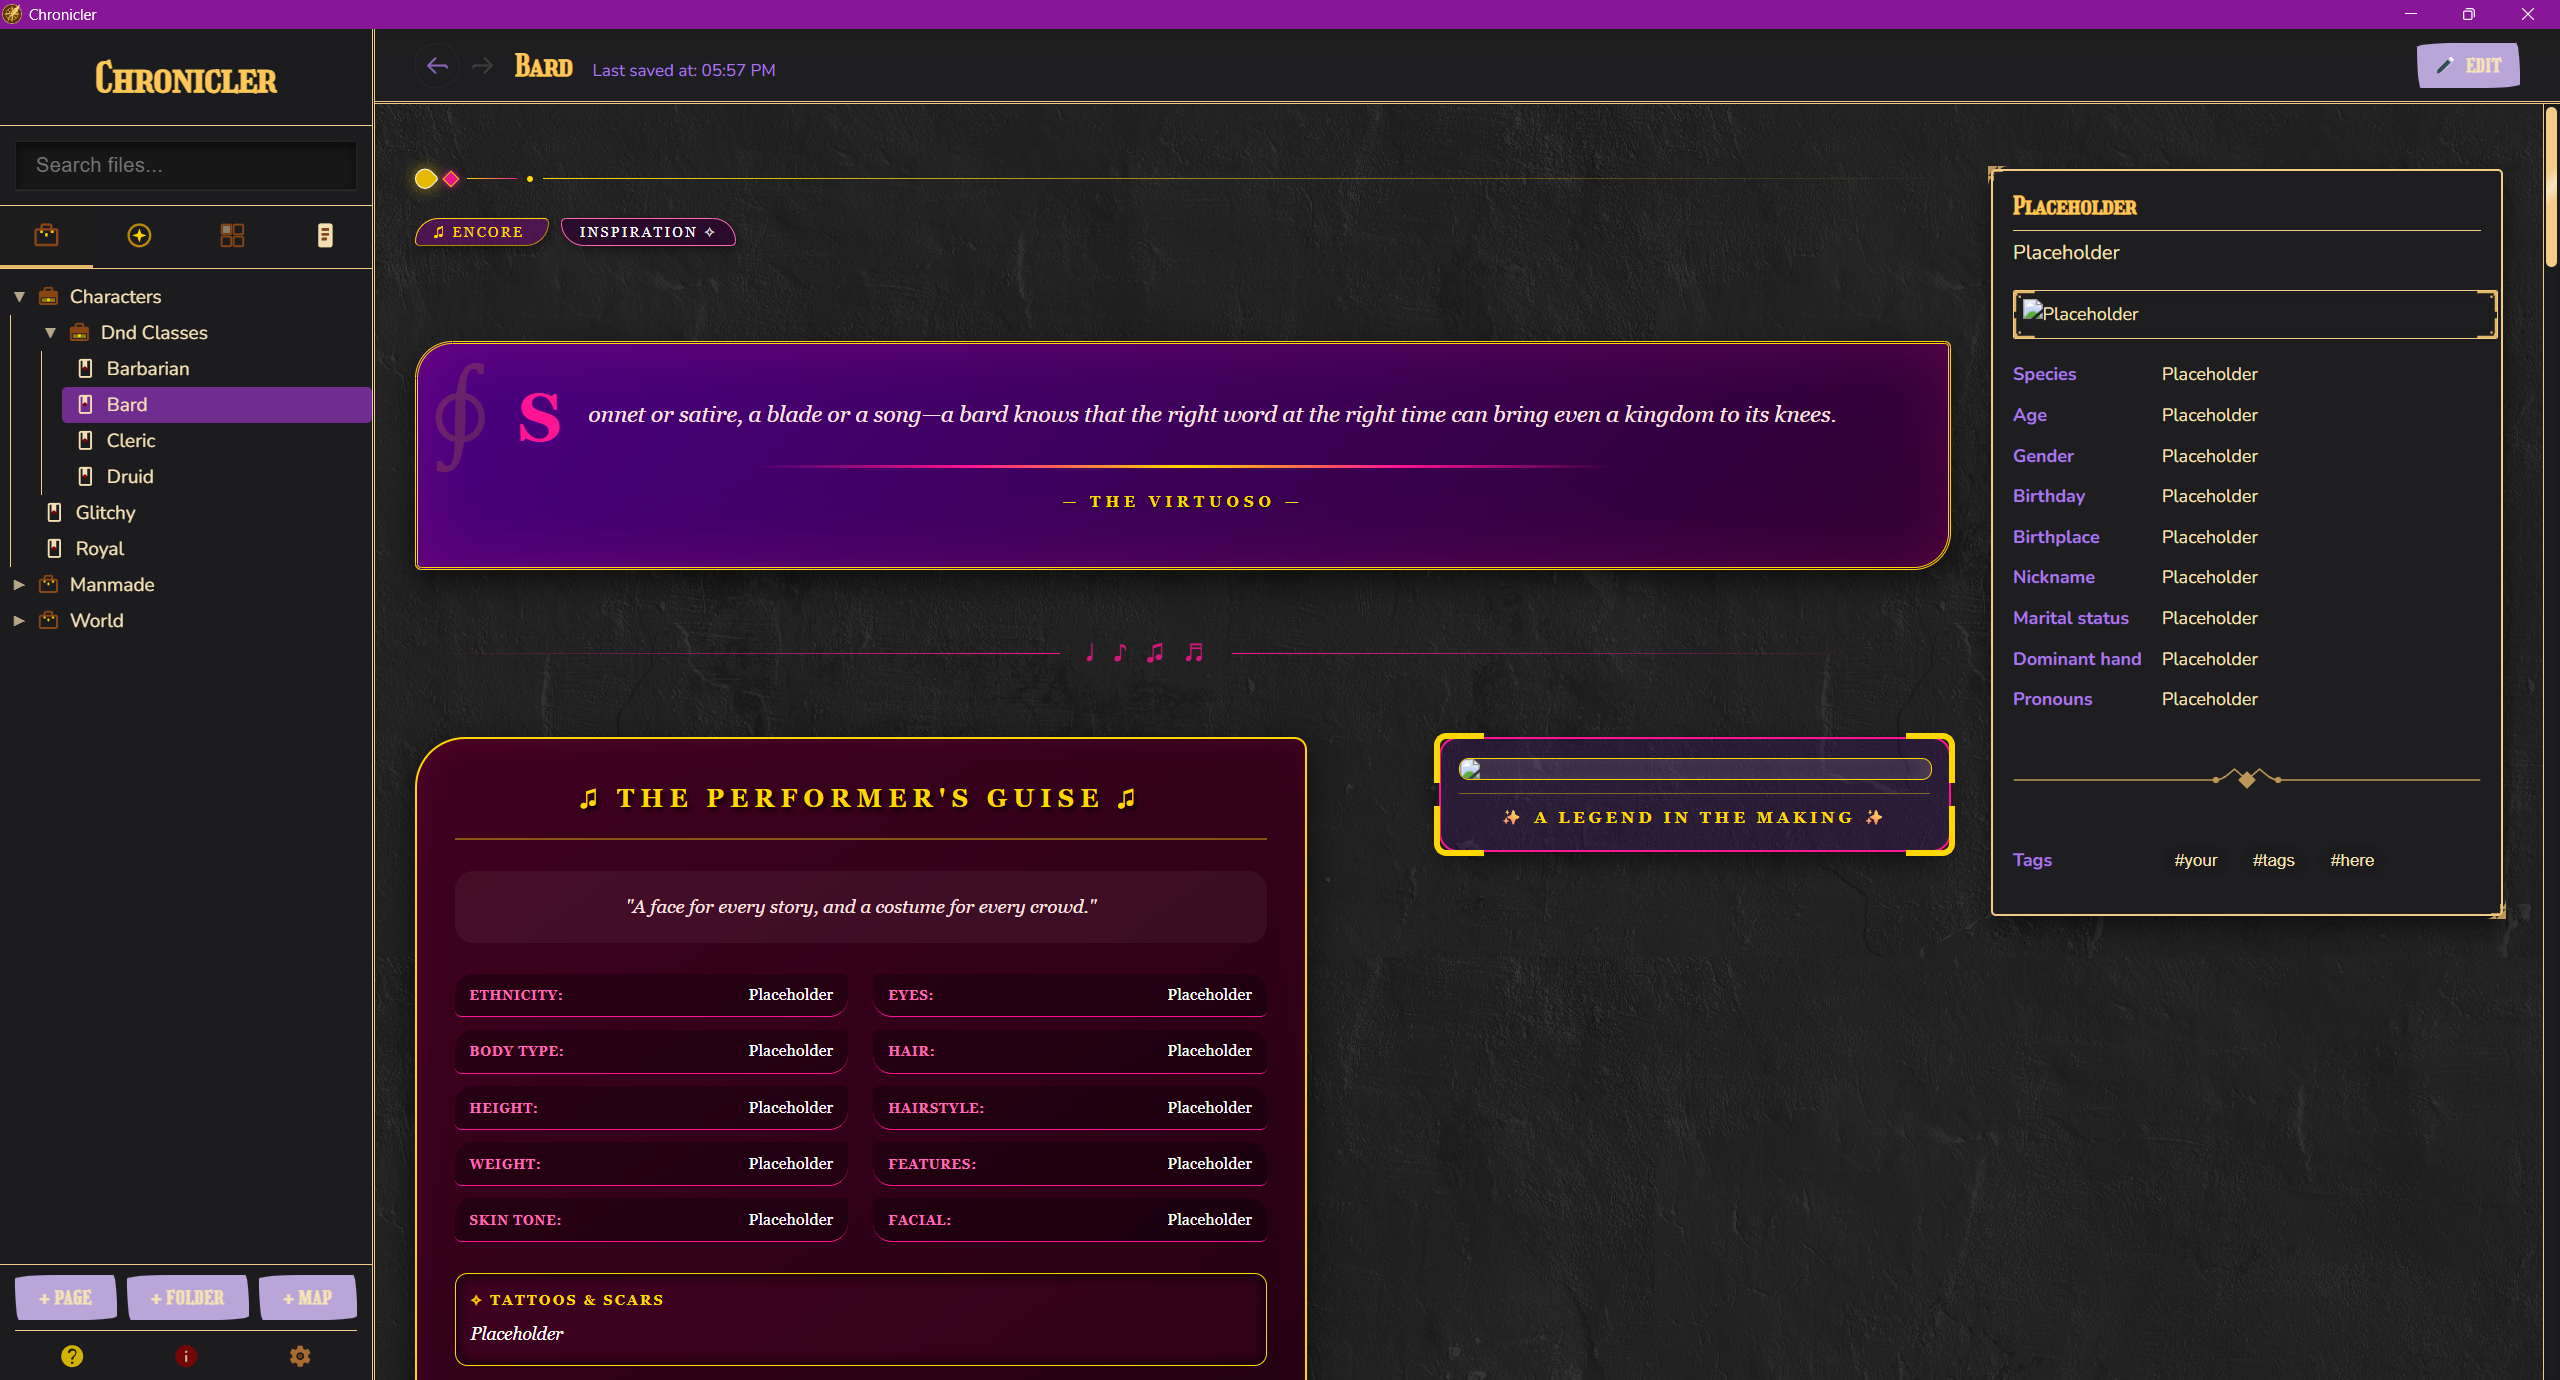Click the legend progress bar
The image size is (2560, 1380).
[1694, 769]
